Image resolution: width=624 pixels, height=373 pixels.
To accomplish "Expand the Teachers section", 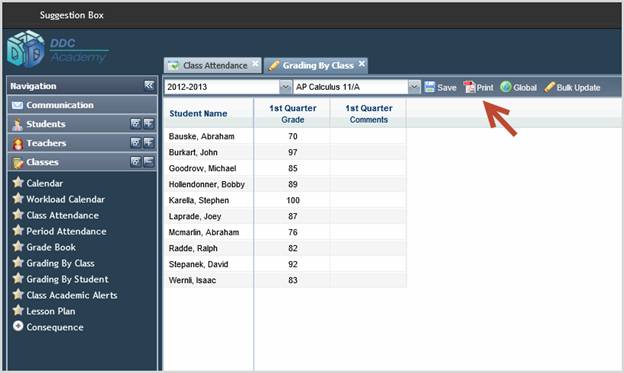I will coord(148,143).
